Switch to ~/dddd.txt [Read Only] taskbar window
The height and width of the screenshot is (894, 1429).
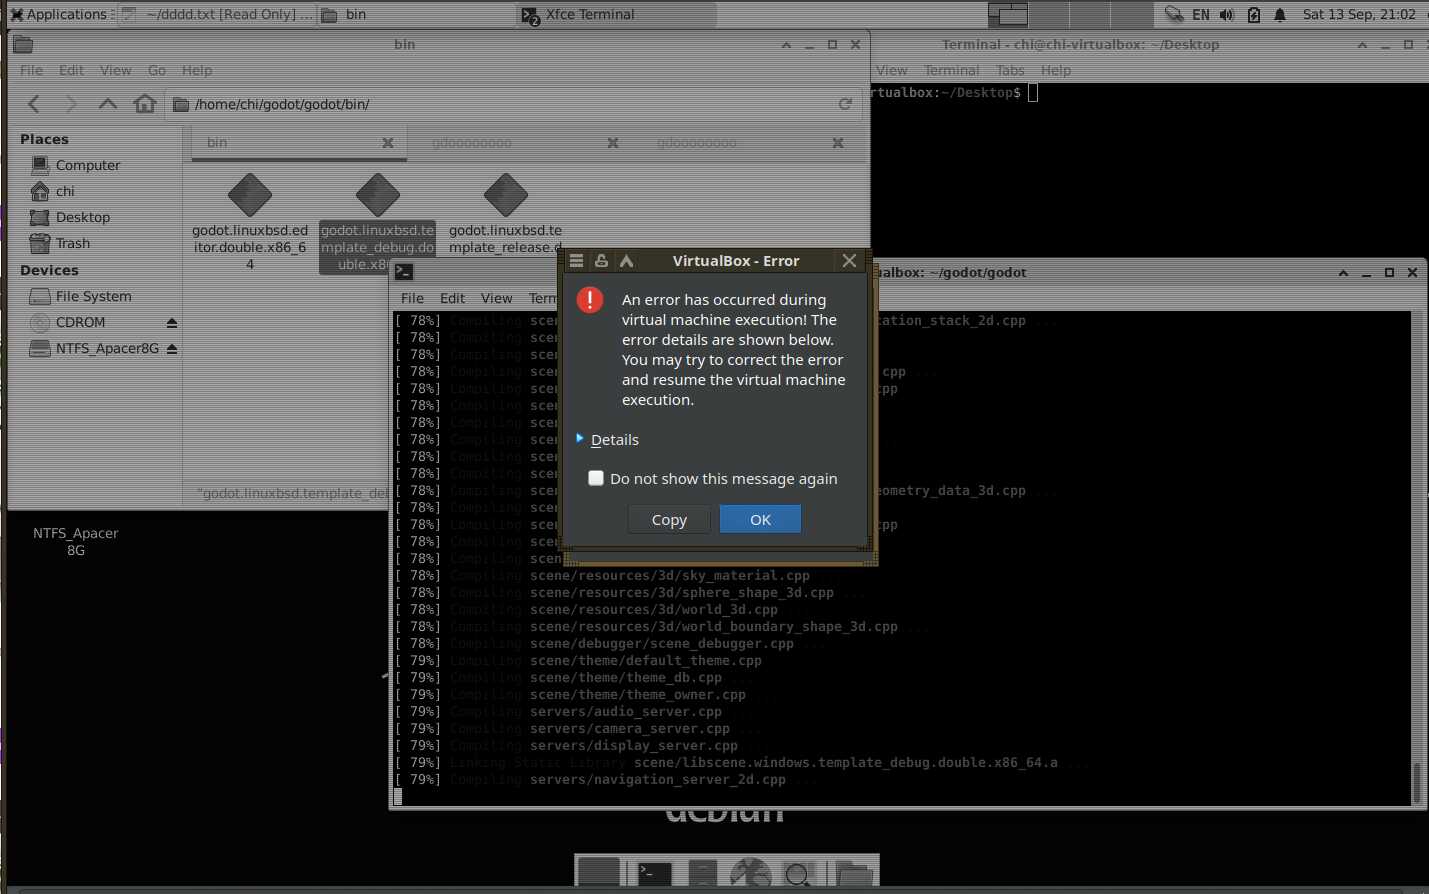point(216,14)
